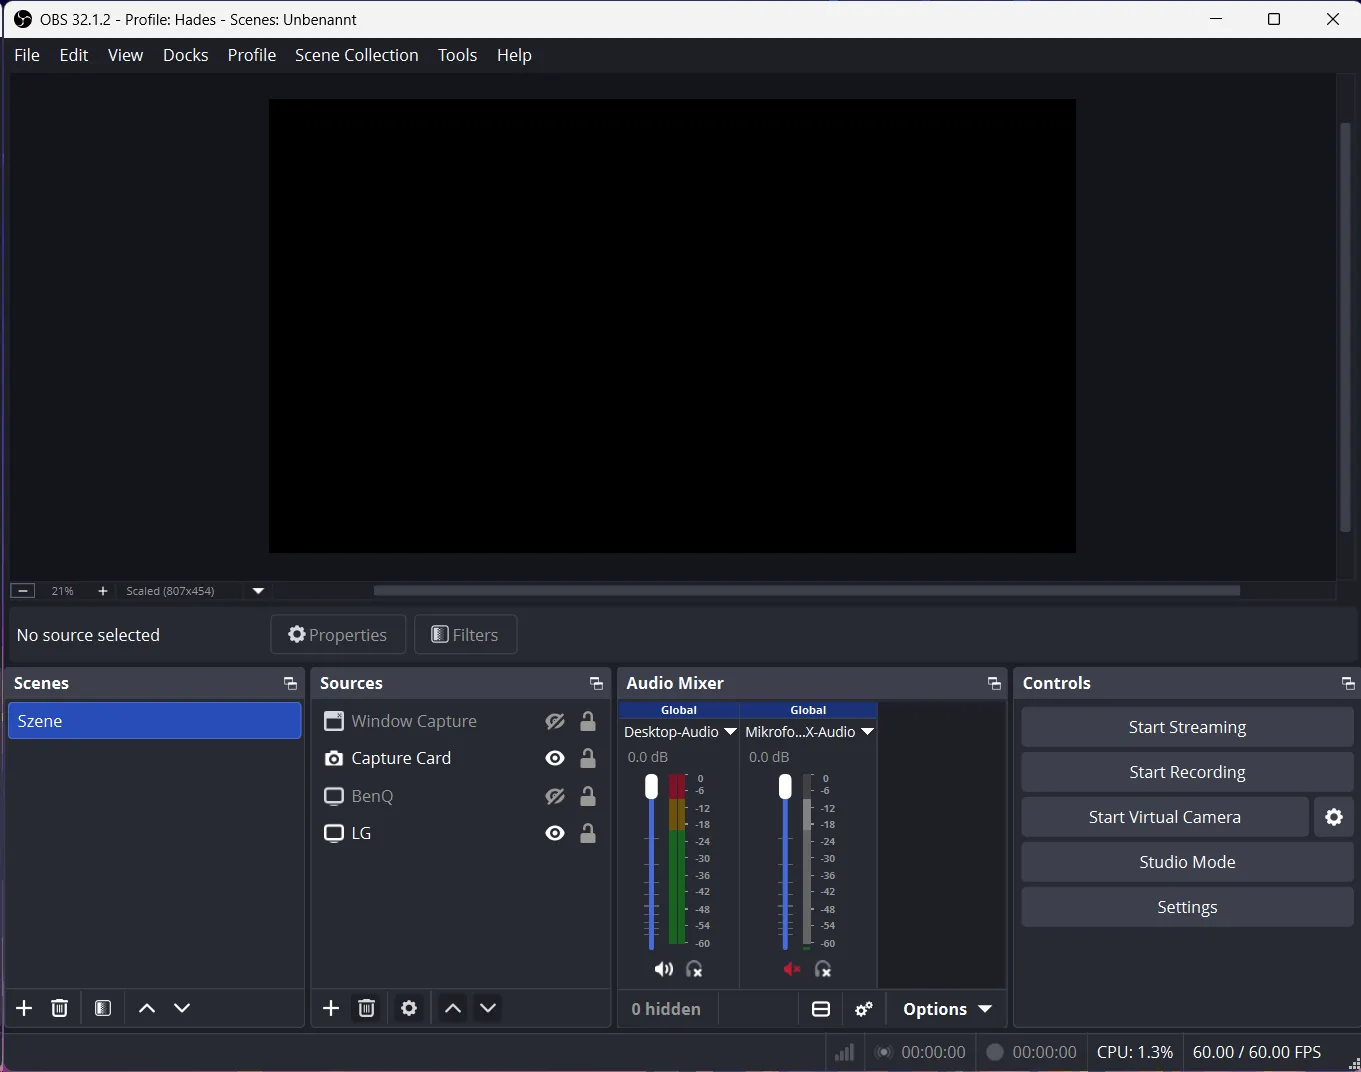Open virtual camera settings gear
Viewport: 1361px width, 1072px height.
[x=1334, y=817]
